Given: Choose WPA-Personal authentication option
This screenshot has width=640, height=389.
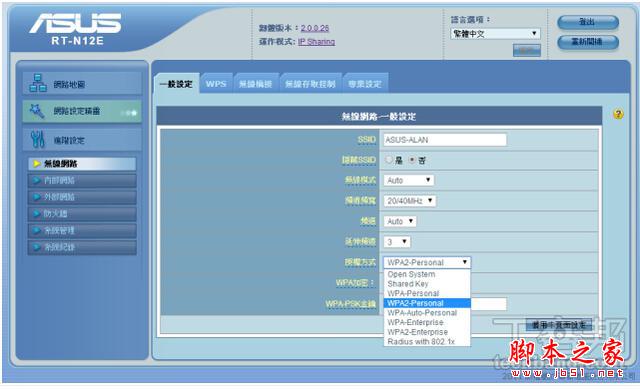Looking at the screenshot, I should 427,293.
